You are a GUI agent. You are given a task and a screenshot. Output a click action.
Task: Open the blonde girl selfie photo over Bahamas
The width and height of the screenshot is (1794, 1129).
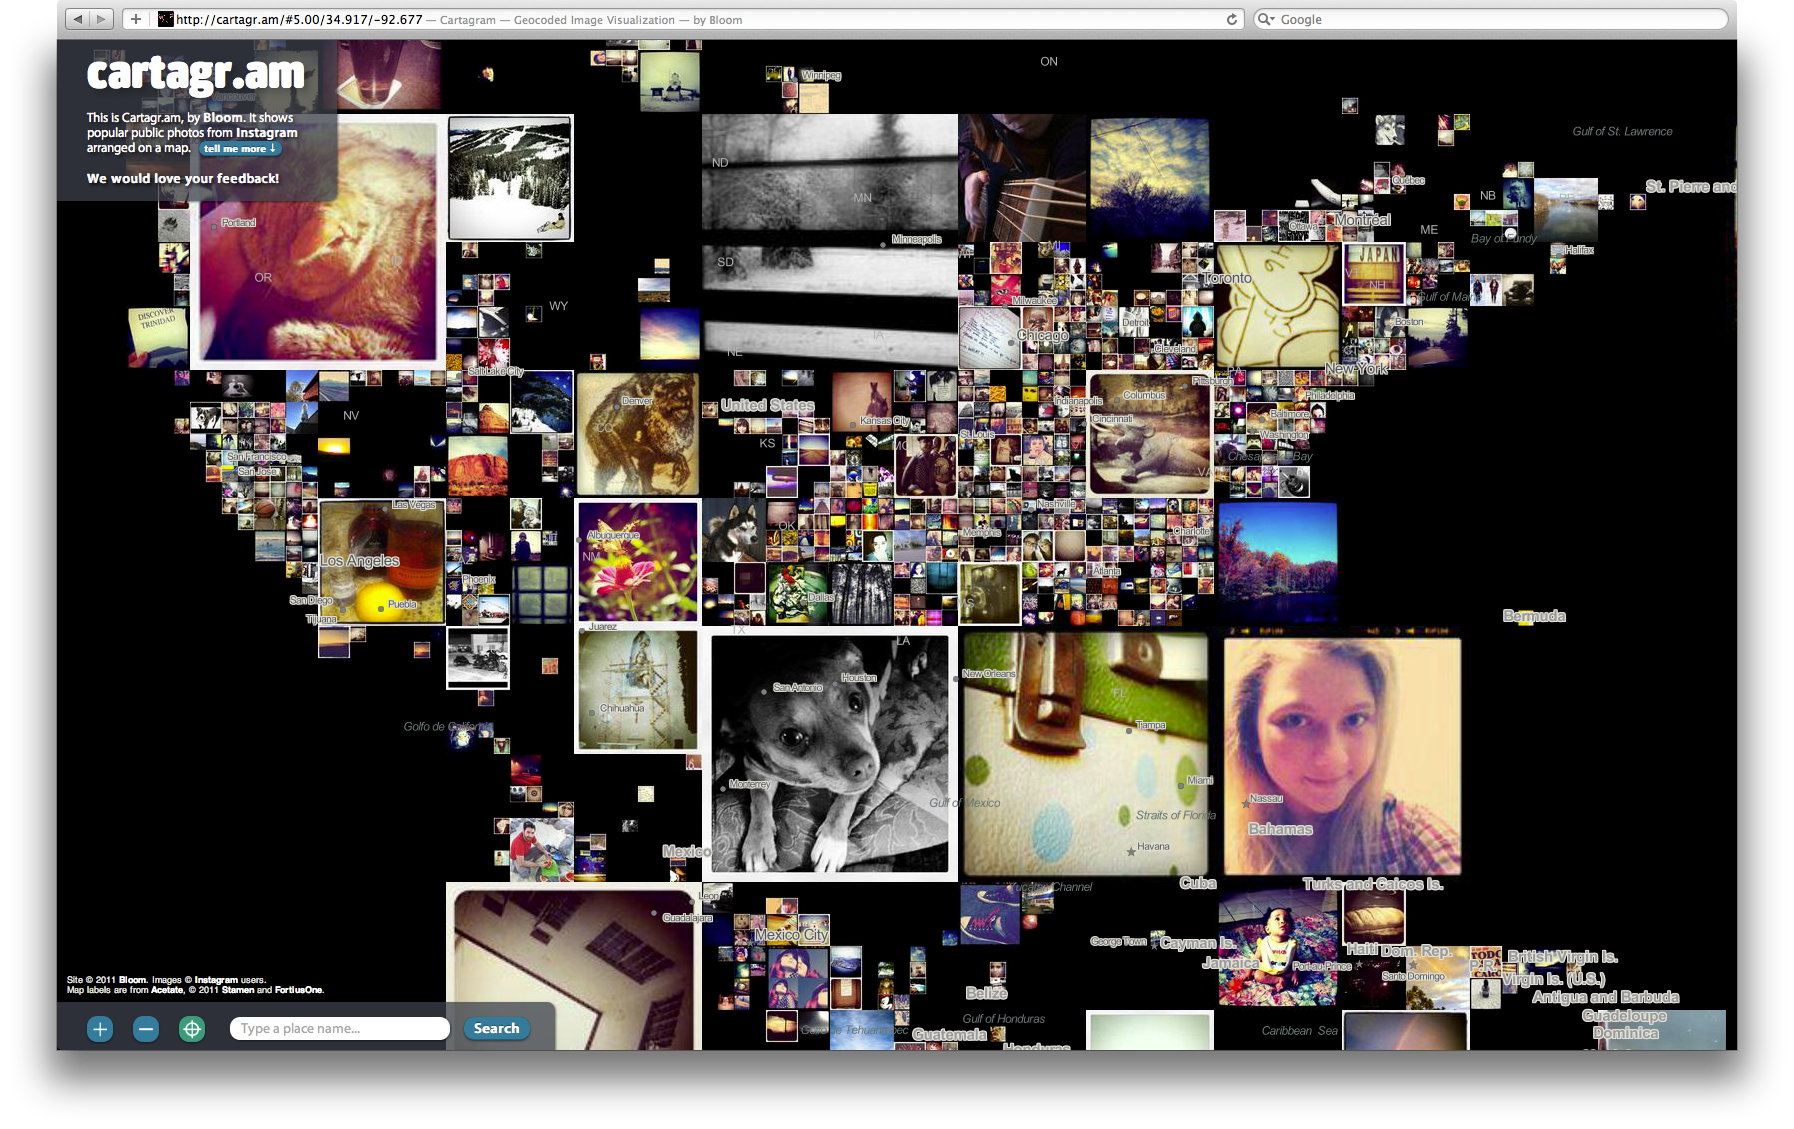(x=1341, y=755)
